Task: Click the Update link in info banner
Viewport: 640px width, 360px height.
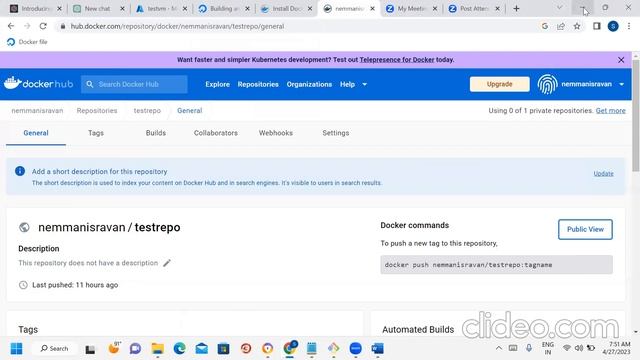Action: tap(603, 173)
